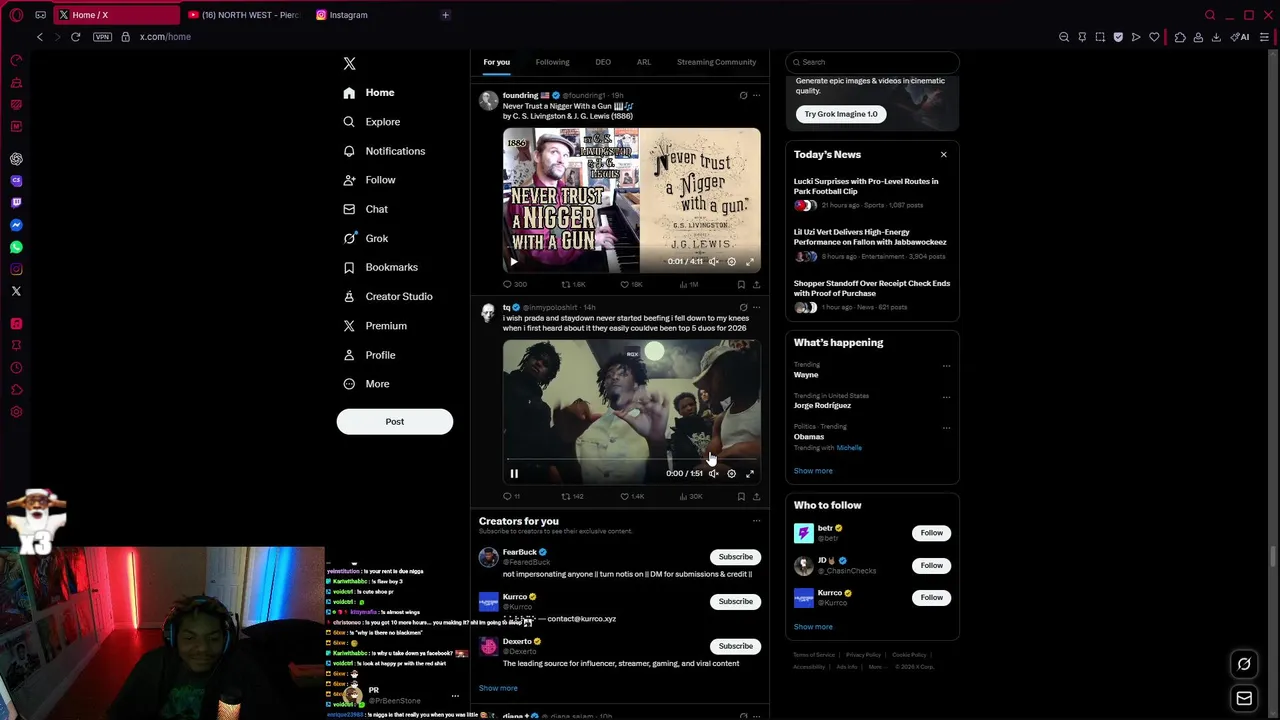Open Creator Studio in X navigation
1280x720 pixels.
(x=388, y=297)
